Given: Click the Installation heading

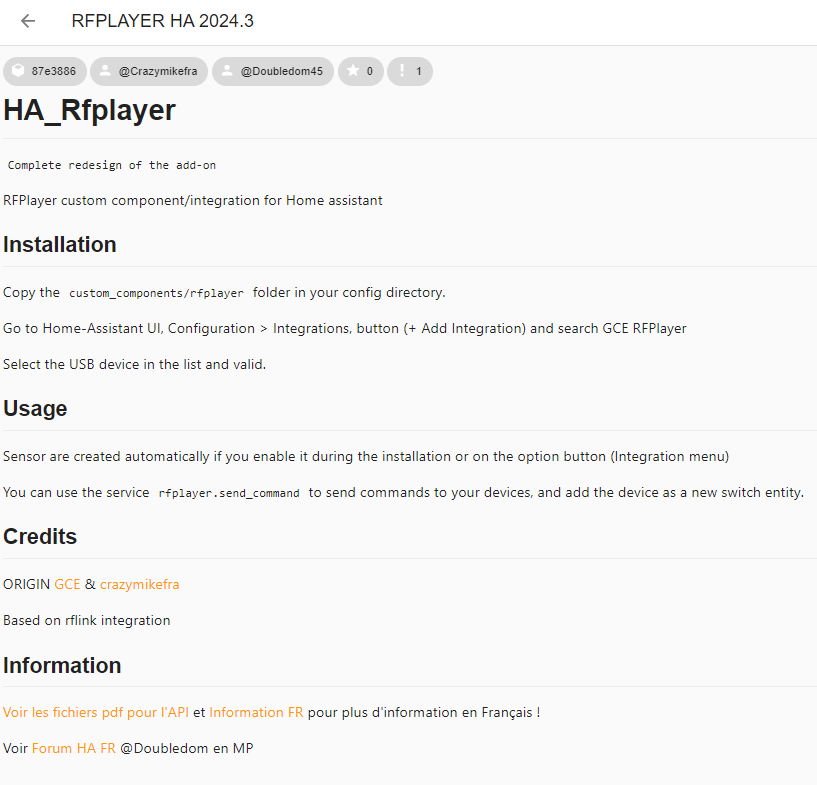Looking at the screenshot, I should tap(60, 245).
